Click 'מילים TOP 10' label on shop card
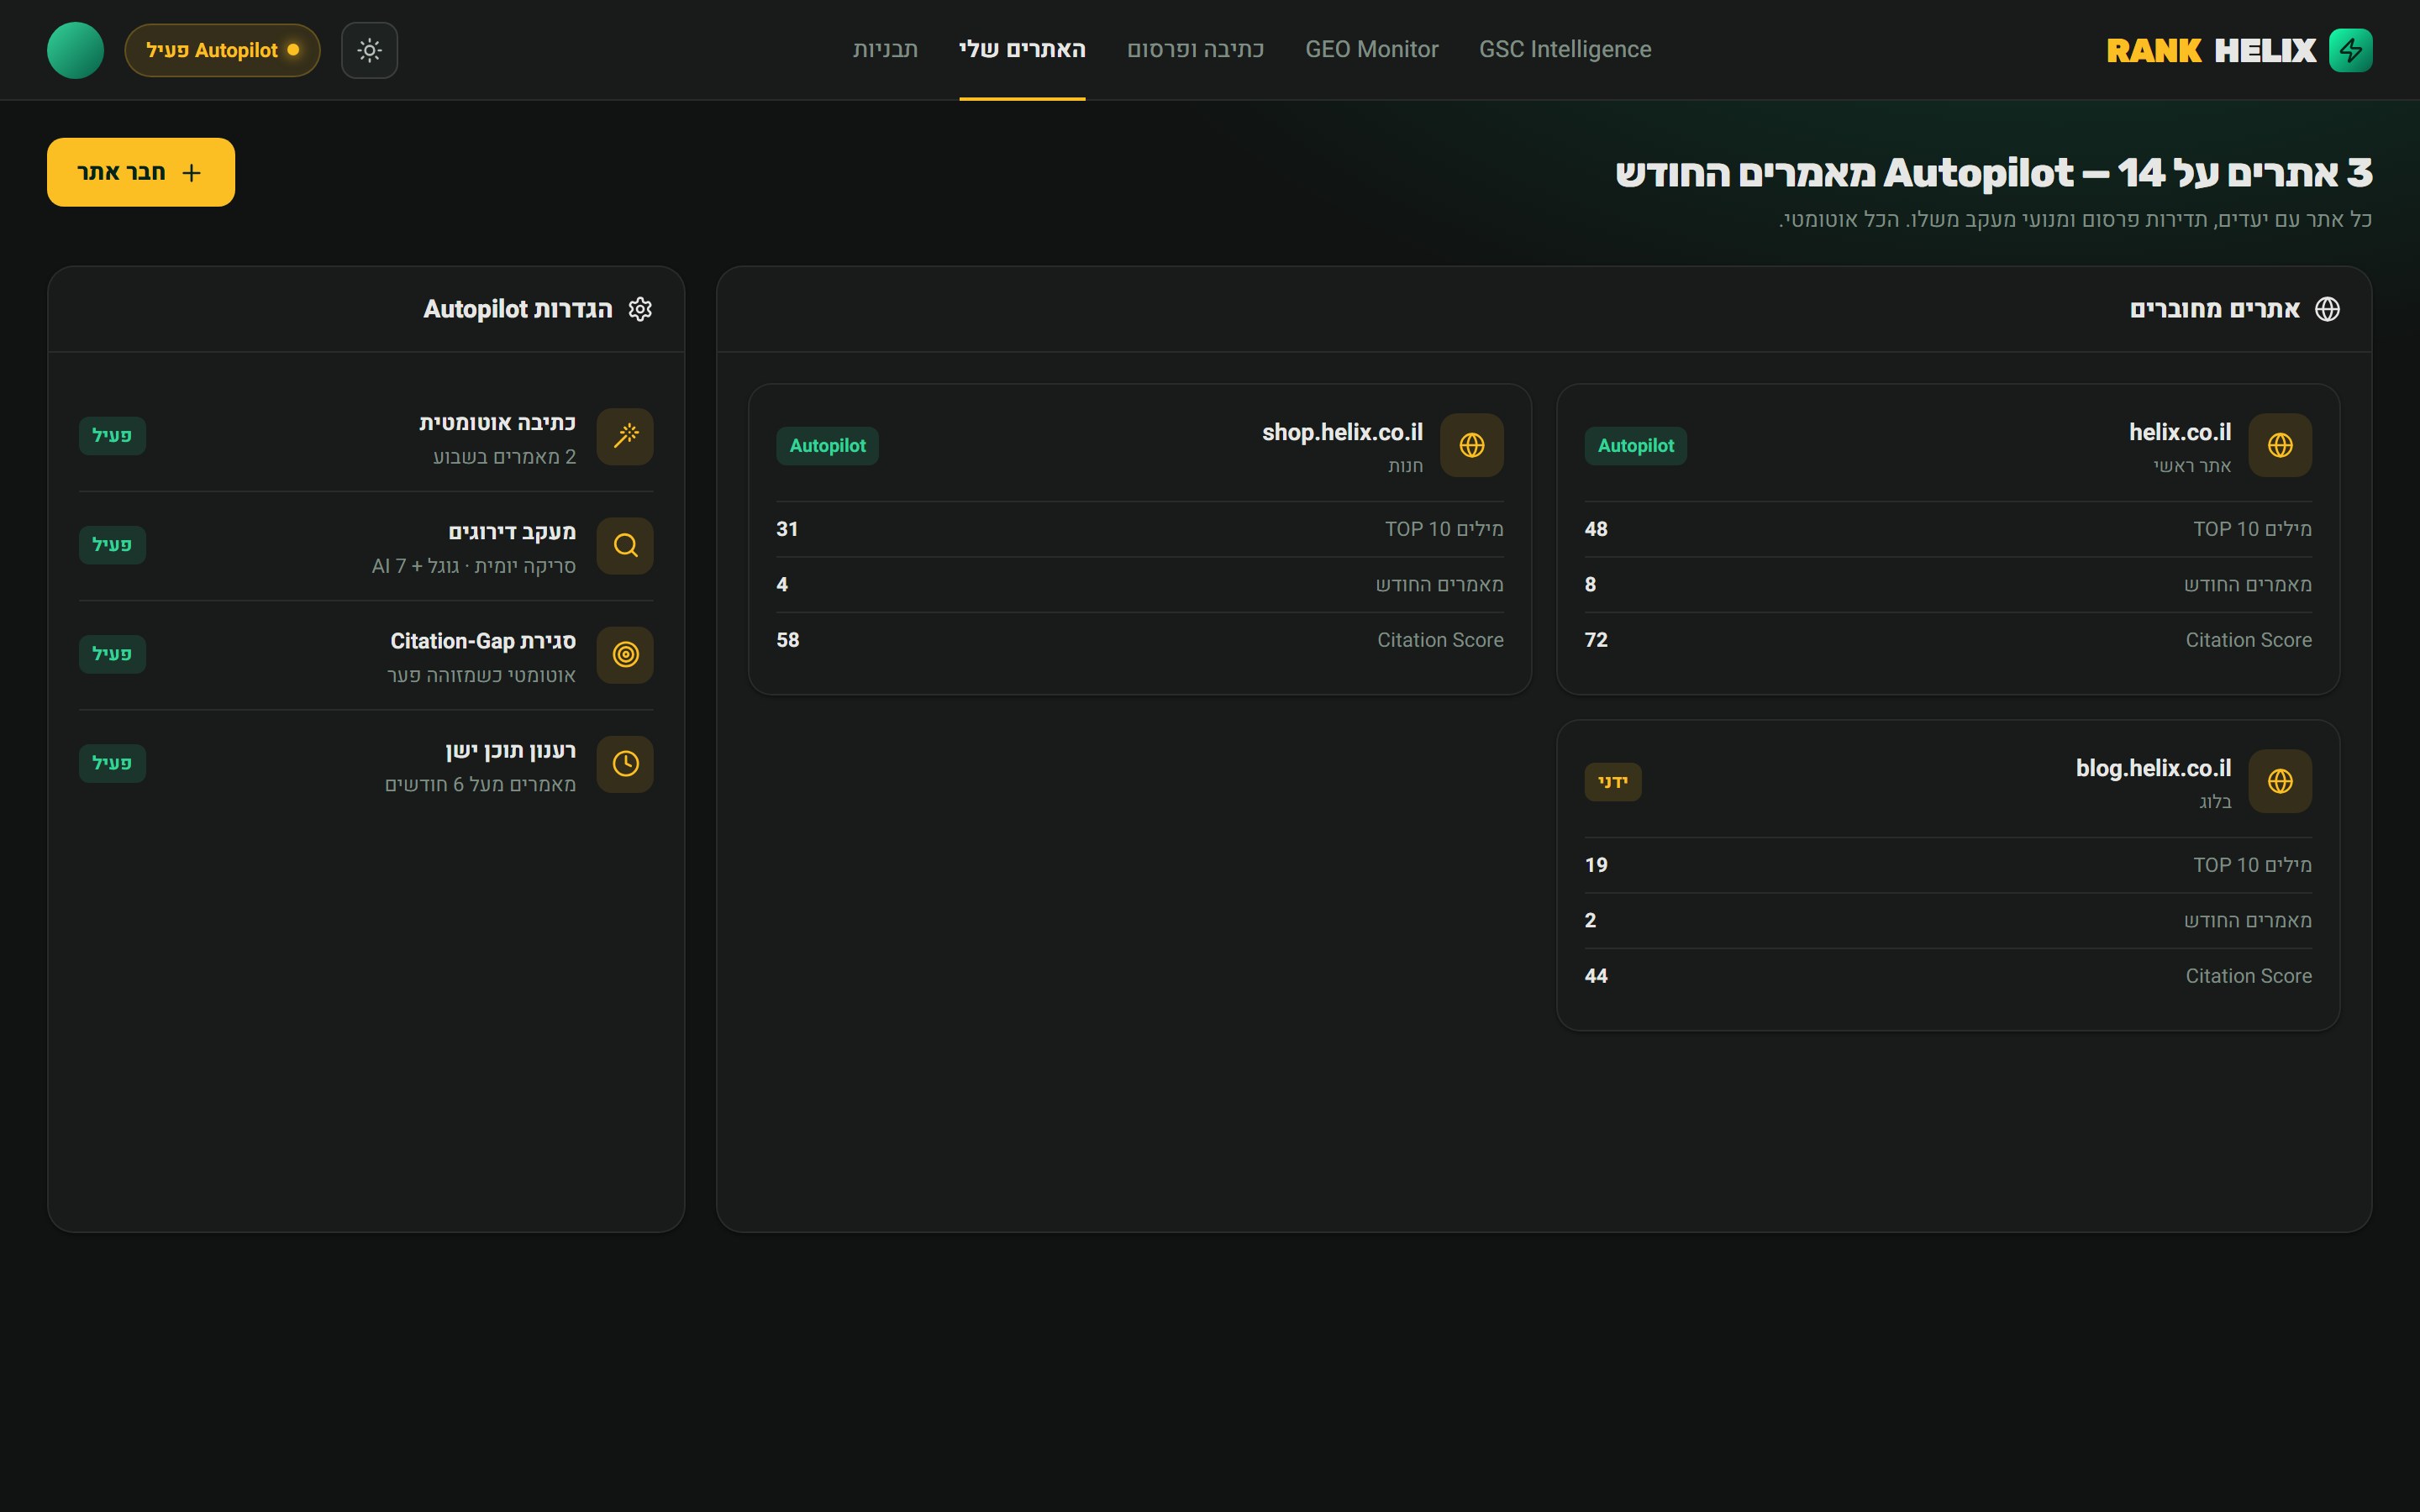 pos(1444,529)
